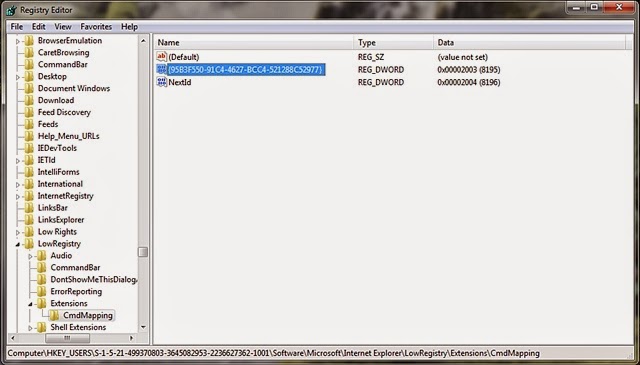Click the tree vertical scrollbar thumb

point(143,252)
